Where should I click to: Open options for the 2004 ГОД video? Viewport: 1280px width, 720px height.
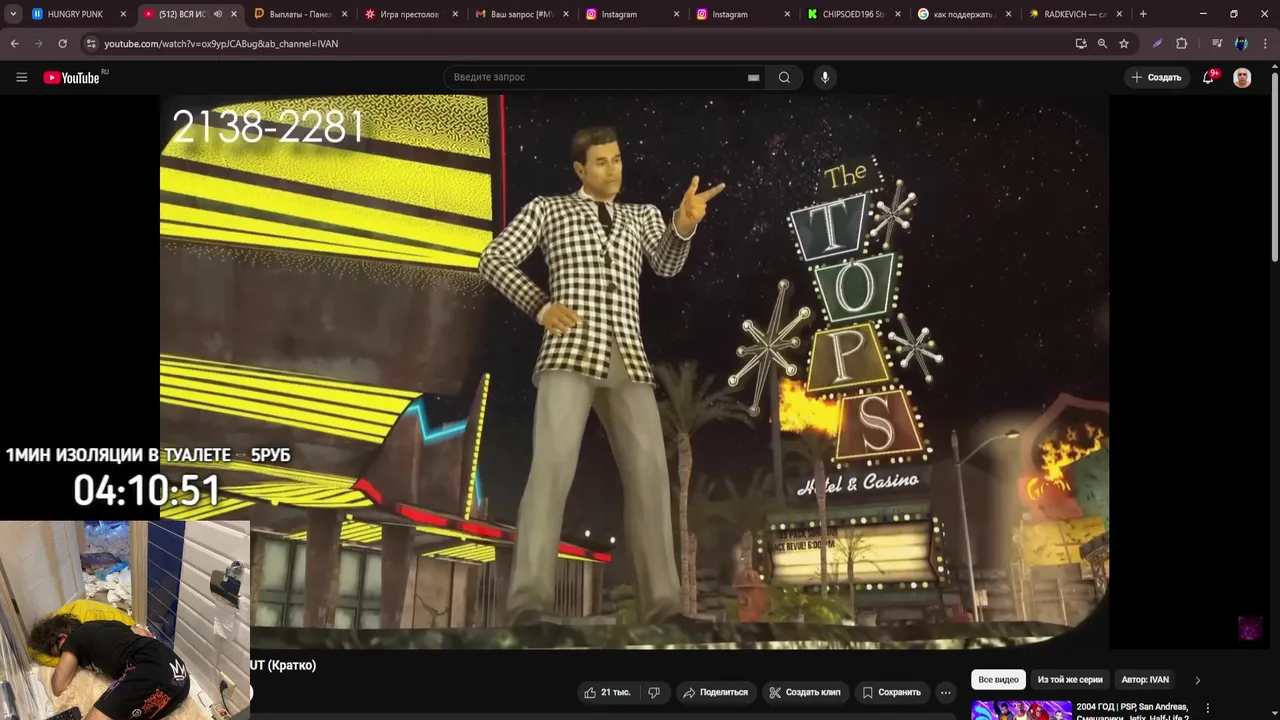(x=1208, y=707)
